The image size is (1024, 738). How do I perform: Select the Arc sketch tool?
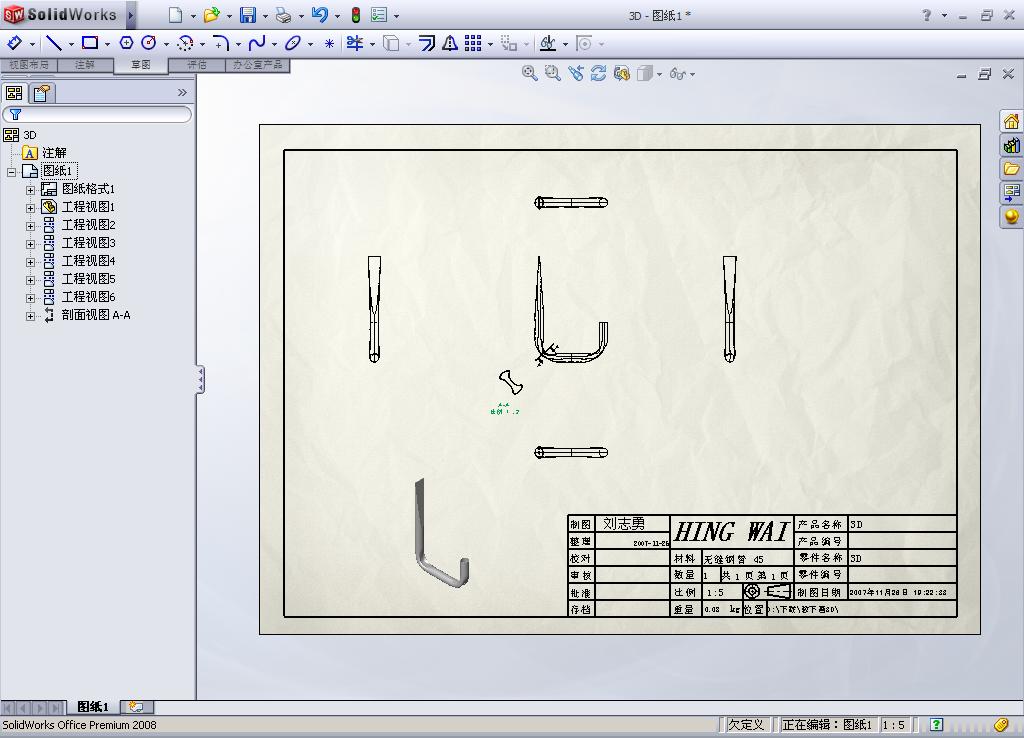click(185, 43)
